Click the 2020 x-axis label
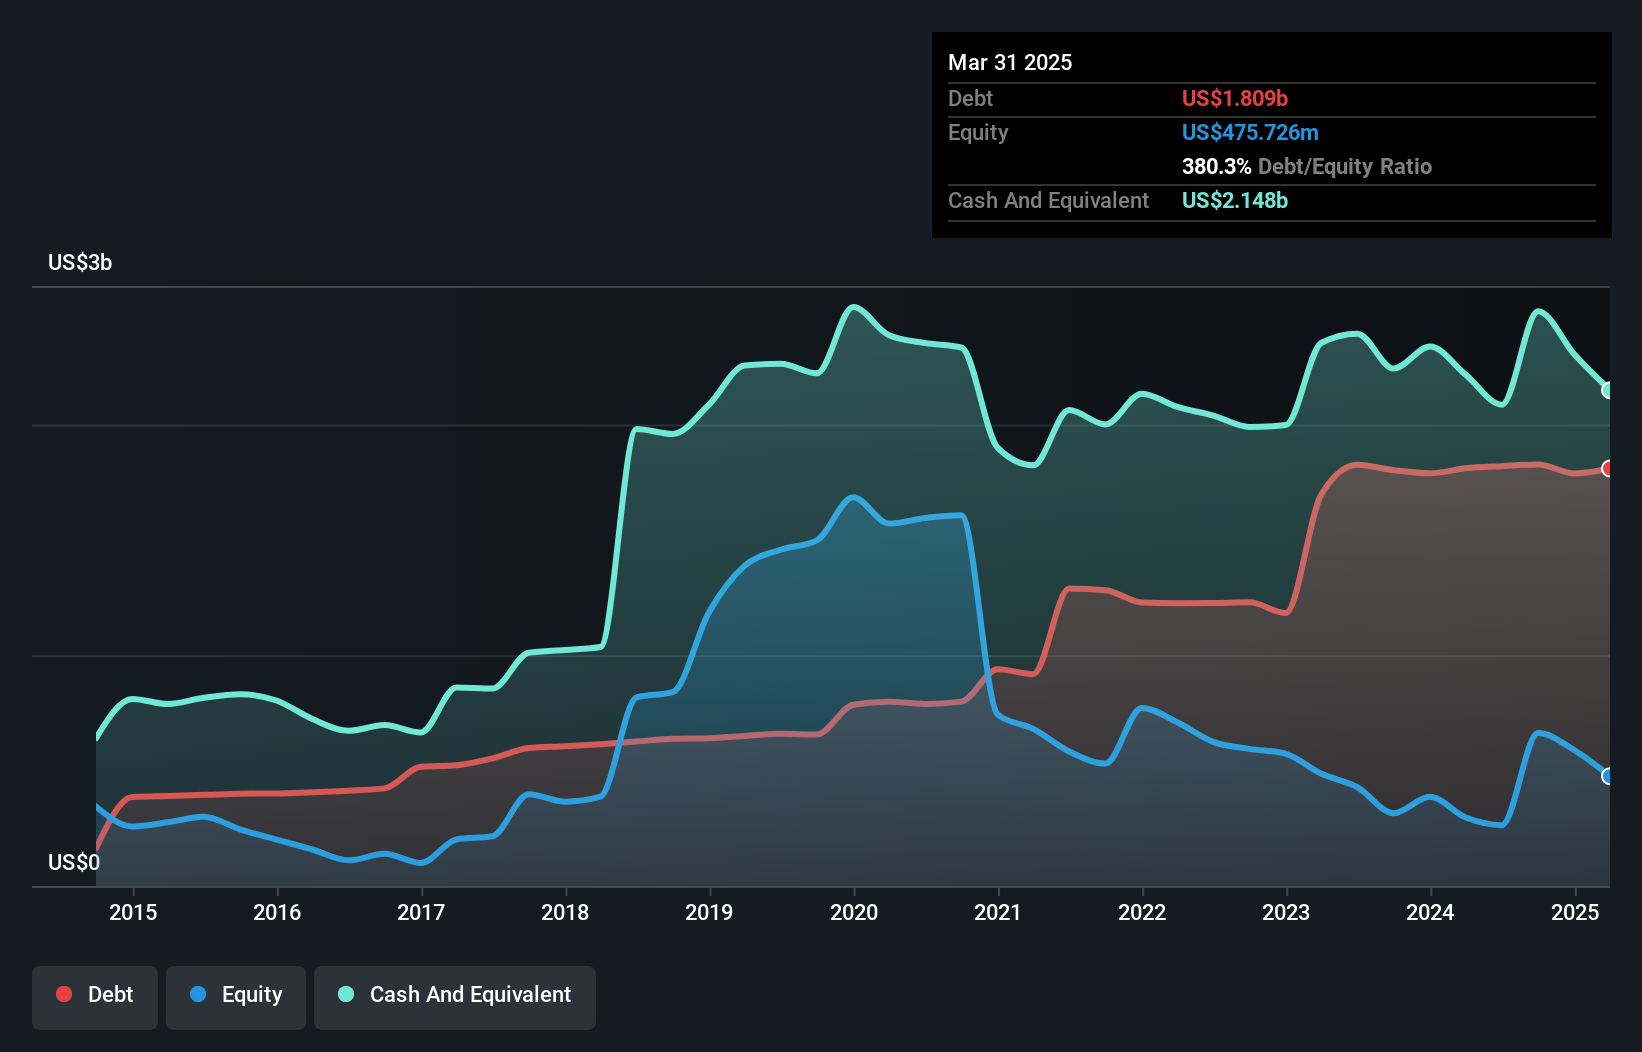The image size is (1642, 1052). 854,912
